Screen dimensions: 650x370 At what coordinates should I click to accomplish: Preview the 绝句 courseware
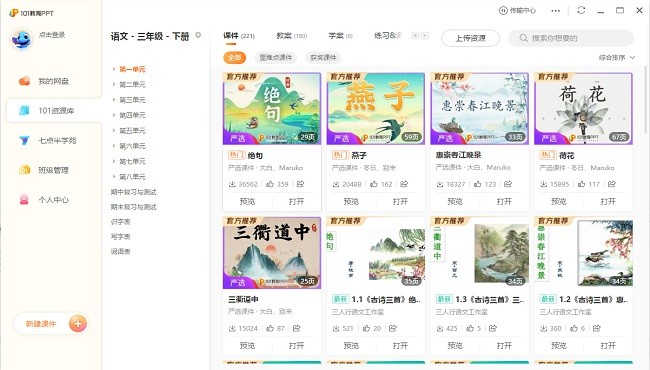[247, 201]
